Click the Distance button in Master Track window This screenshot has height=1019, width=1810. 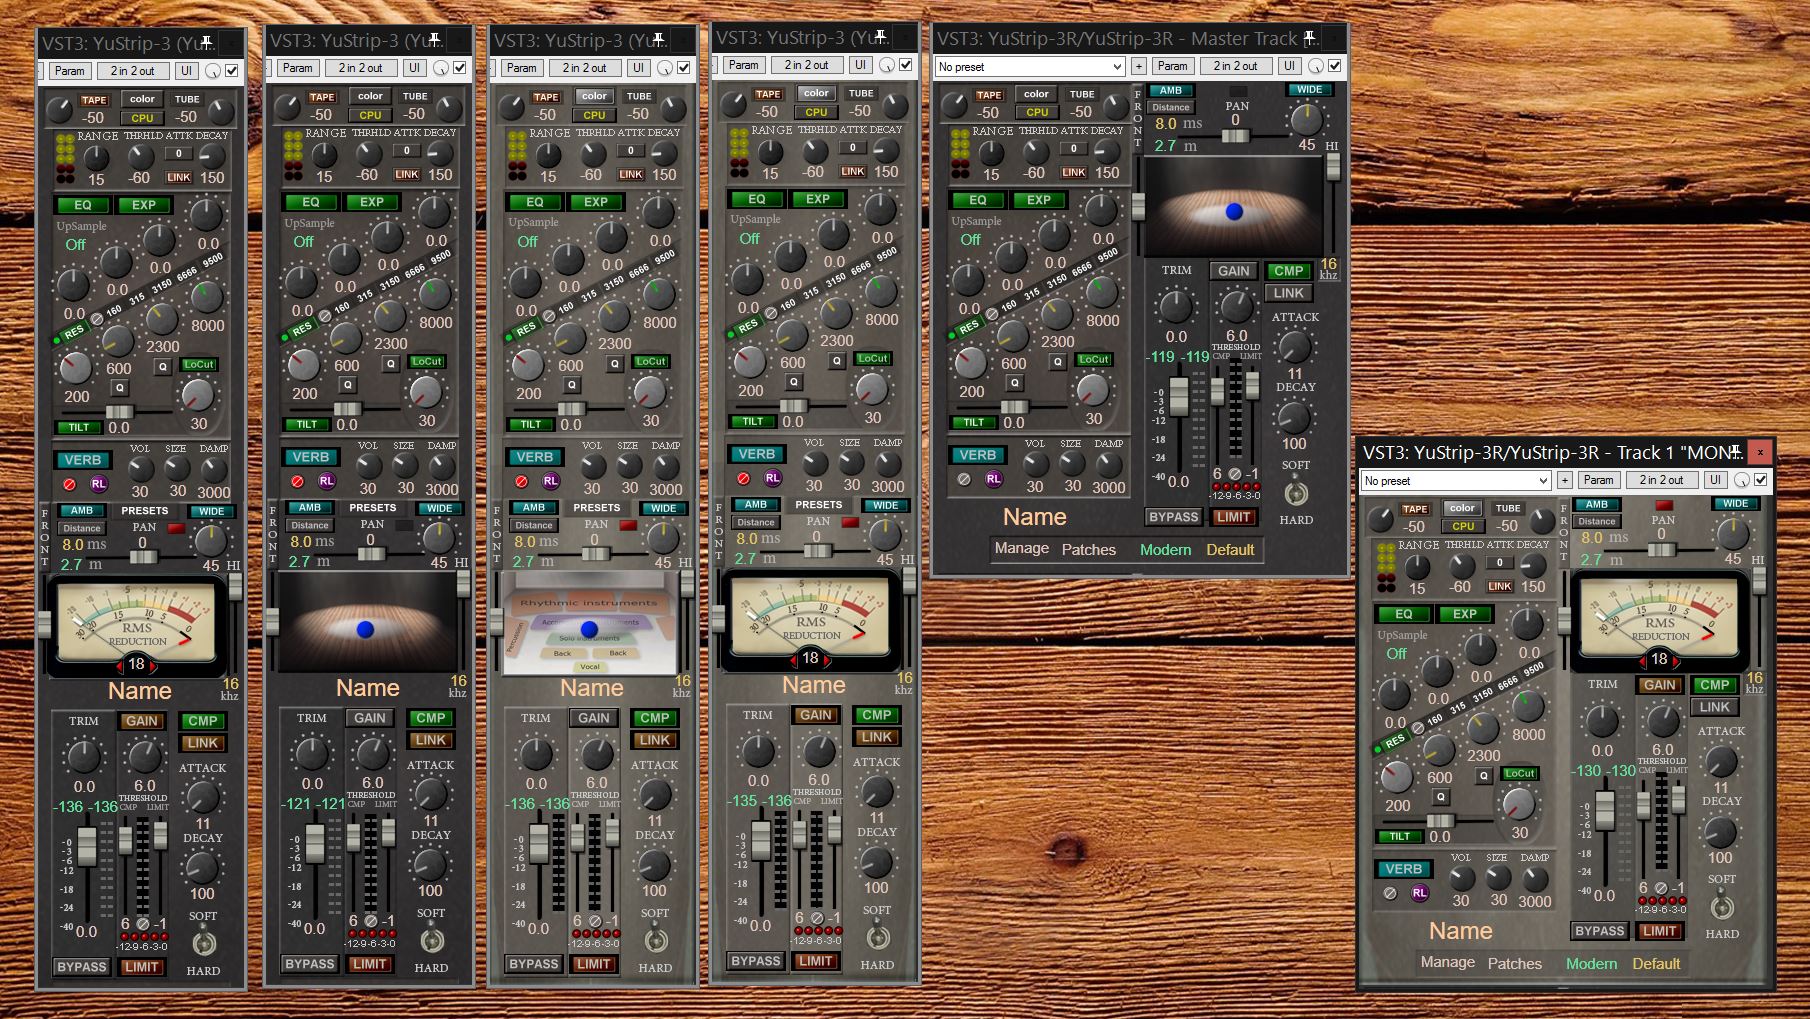tap(1170, 107)
